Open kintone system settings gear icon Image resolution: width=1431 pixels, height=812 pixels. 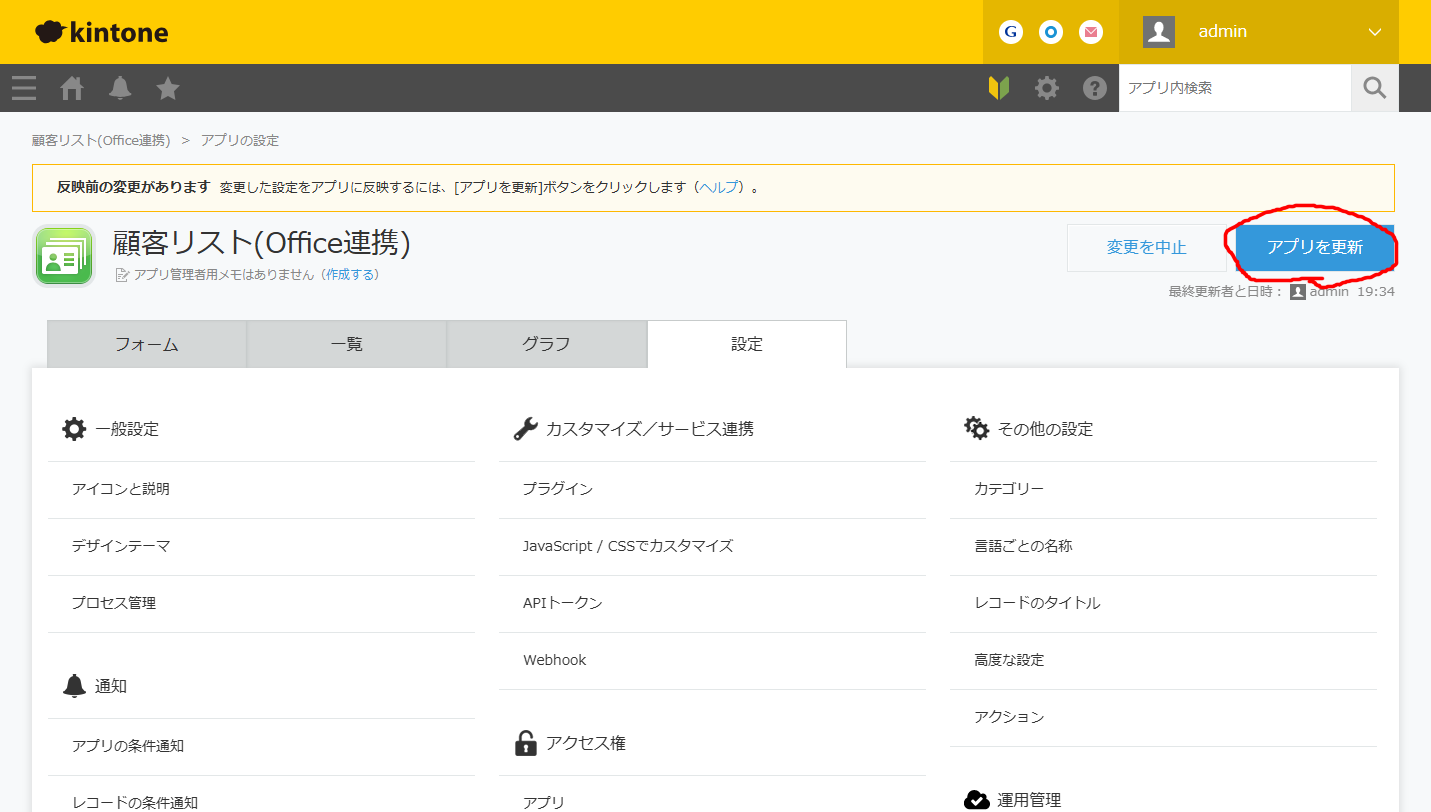[1046, 88]
